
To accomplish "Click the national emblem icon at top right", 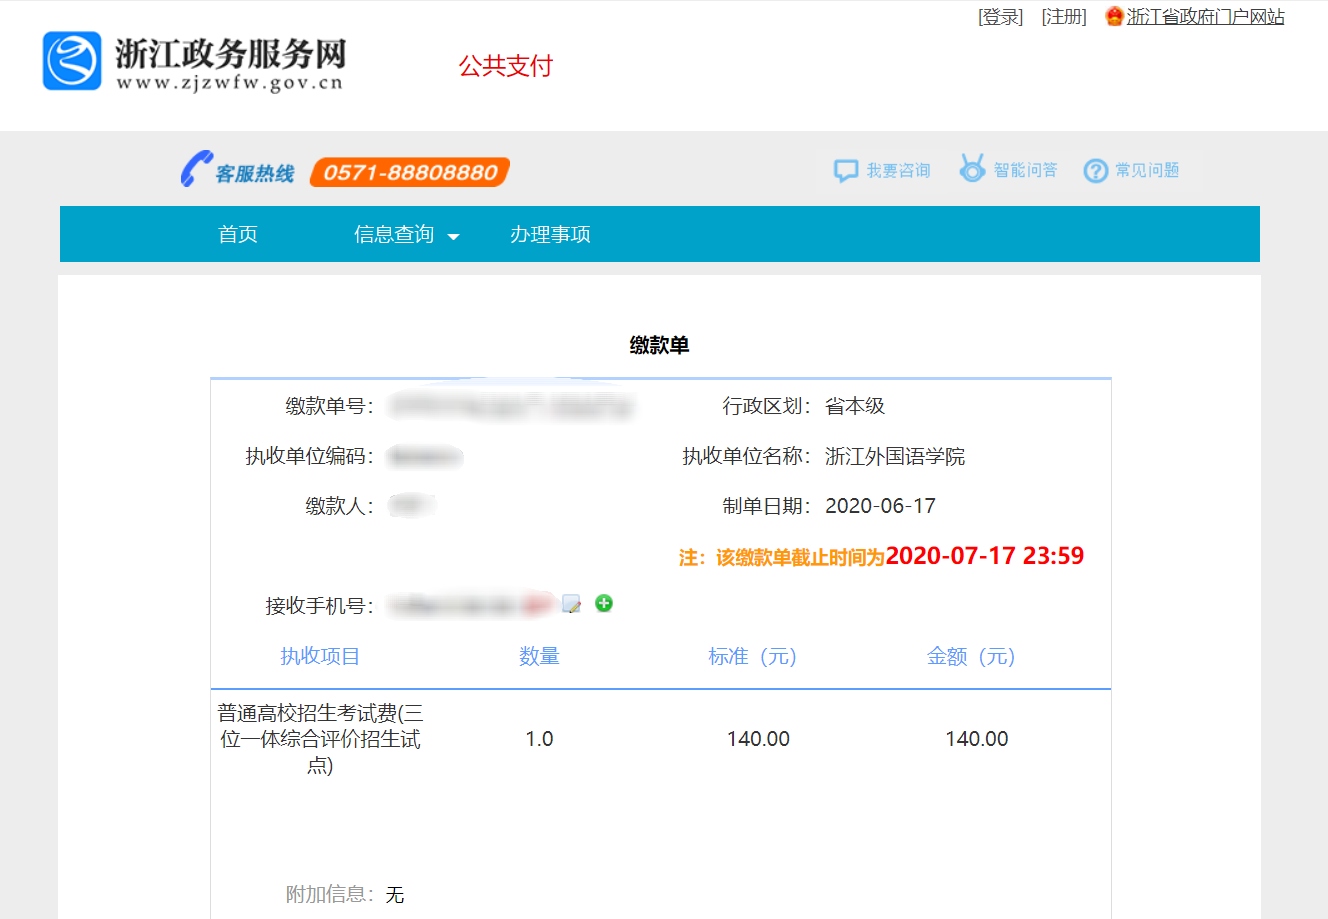I will pos(1114,16).
